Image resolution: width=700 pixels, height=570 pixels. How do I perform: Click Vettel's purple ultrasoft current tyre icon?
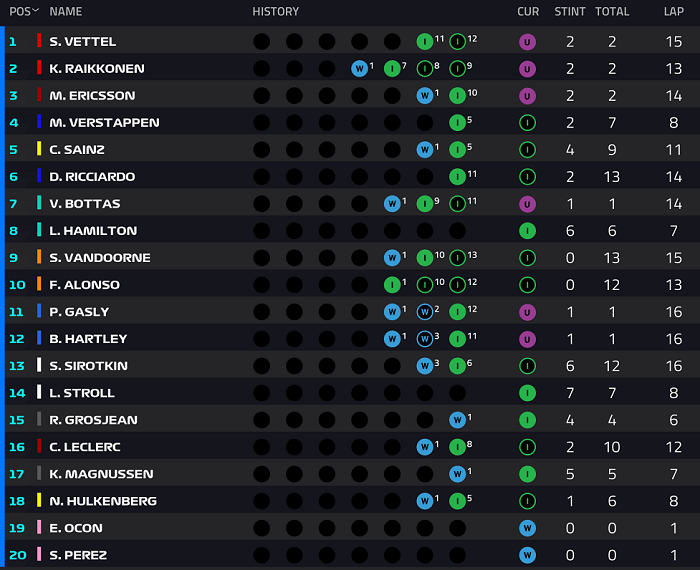(527, 42)
